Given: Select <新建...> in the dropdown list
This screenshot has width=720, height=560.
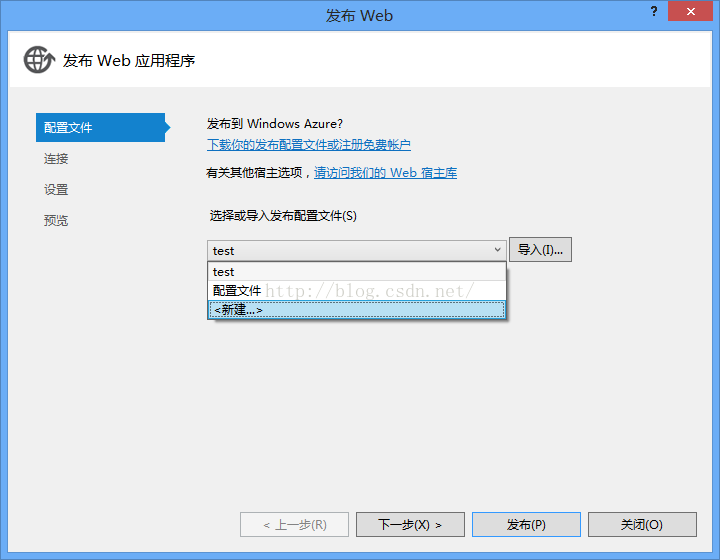Looking at the screenshot, I should 356,310.
